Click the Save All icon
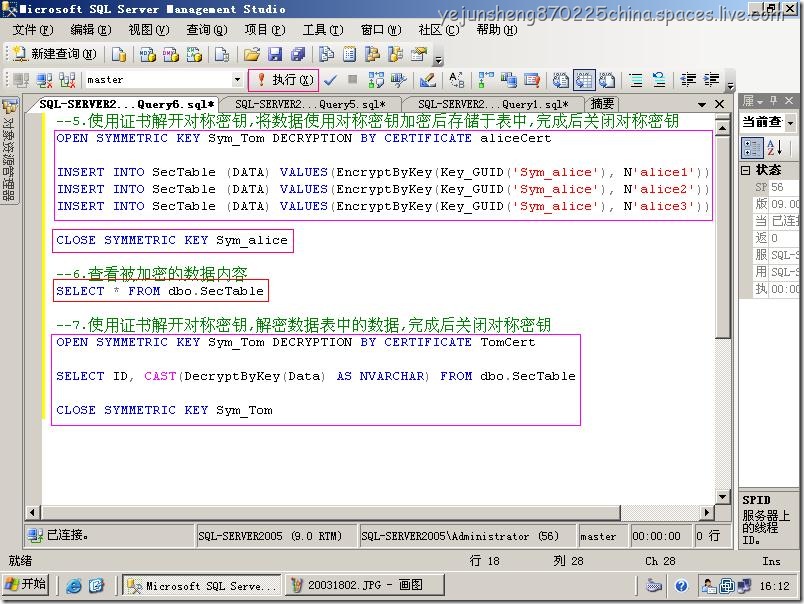The width and height of the screenshot is (804, 604). pyautogui.click(x=298, y=54)
